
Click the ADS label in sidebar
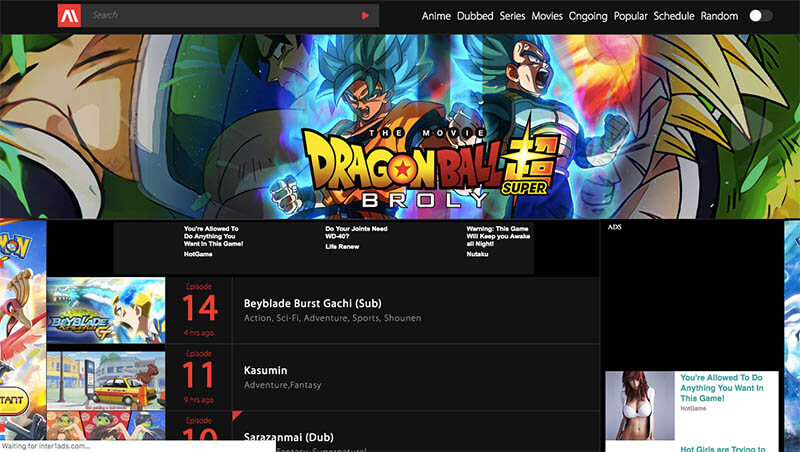coord(614,227)
